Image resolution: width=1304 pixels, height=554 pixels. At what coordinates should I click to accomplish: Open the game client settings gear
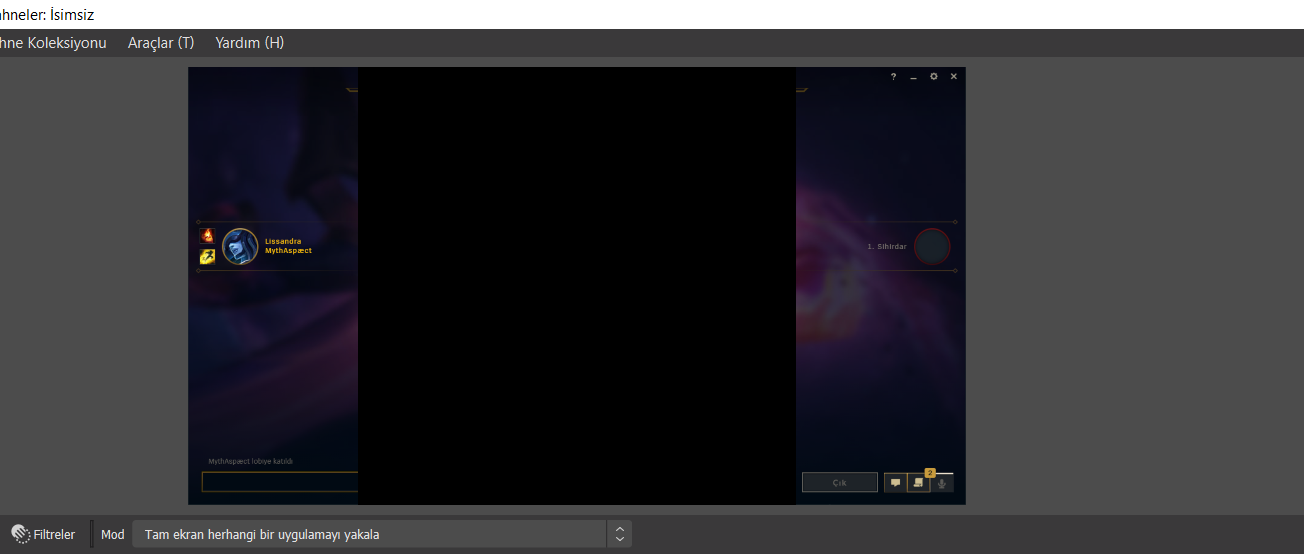click(x=934, y=77)
